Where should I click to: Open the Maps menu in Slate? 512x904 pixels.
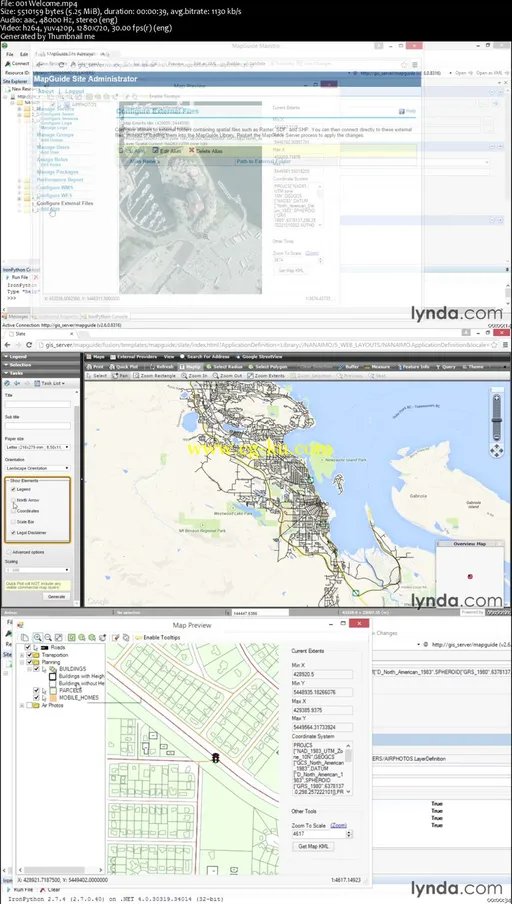(x=96, y=357)
